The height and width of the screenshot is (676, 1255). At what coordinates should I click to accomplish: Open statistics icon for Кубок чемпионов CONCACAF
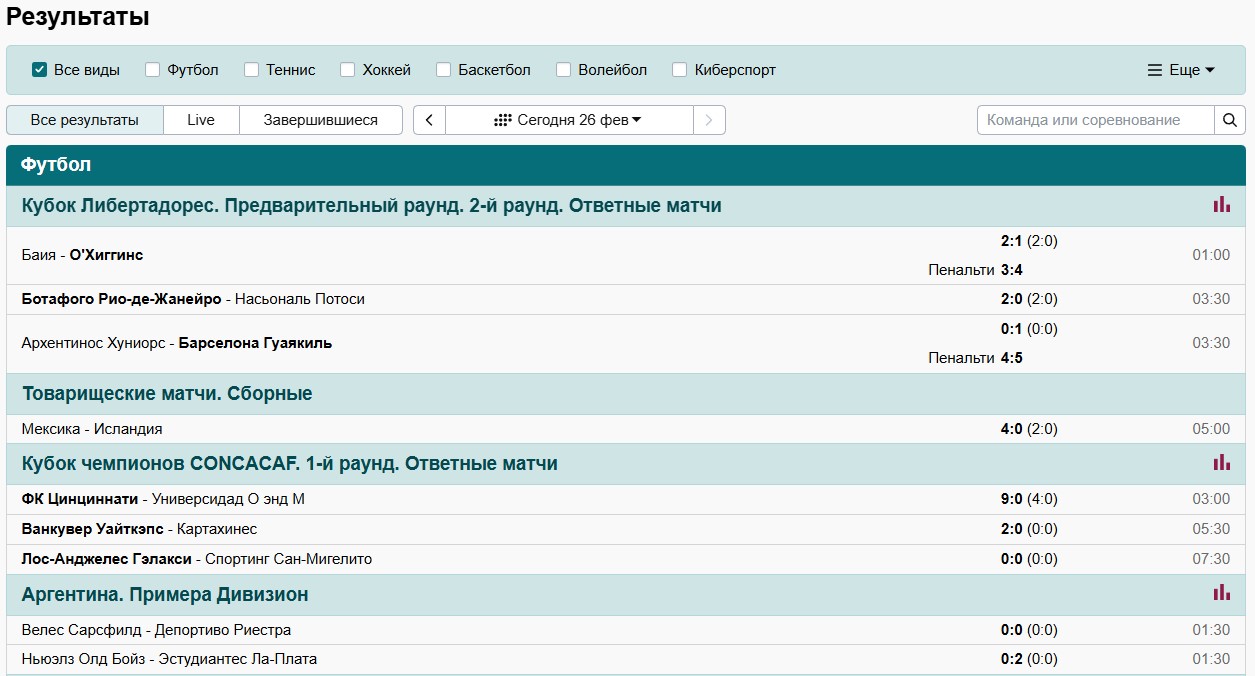coord(1221,463)
